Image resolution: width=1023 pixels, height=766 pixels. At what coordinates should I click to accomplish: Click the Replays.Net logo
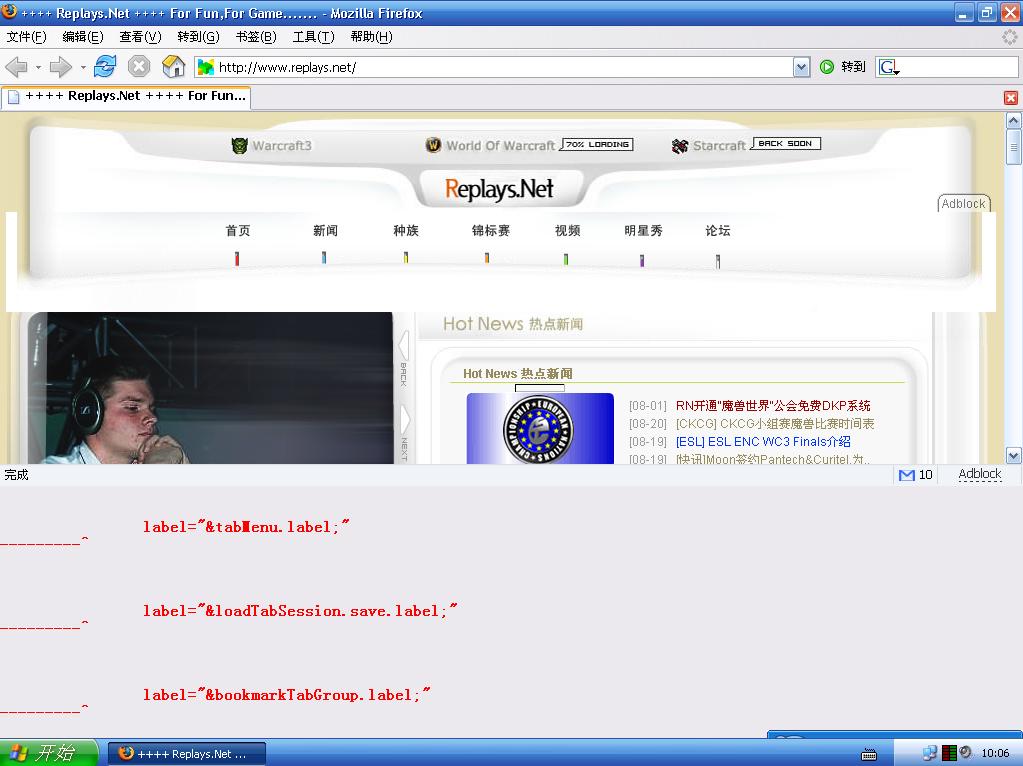499,189
